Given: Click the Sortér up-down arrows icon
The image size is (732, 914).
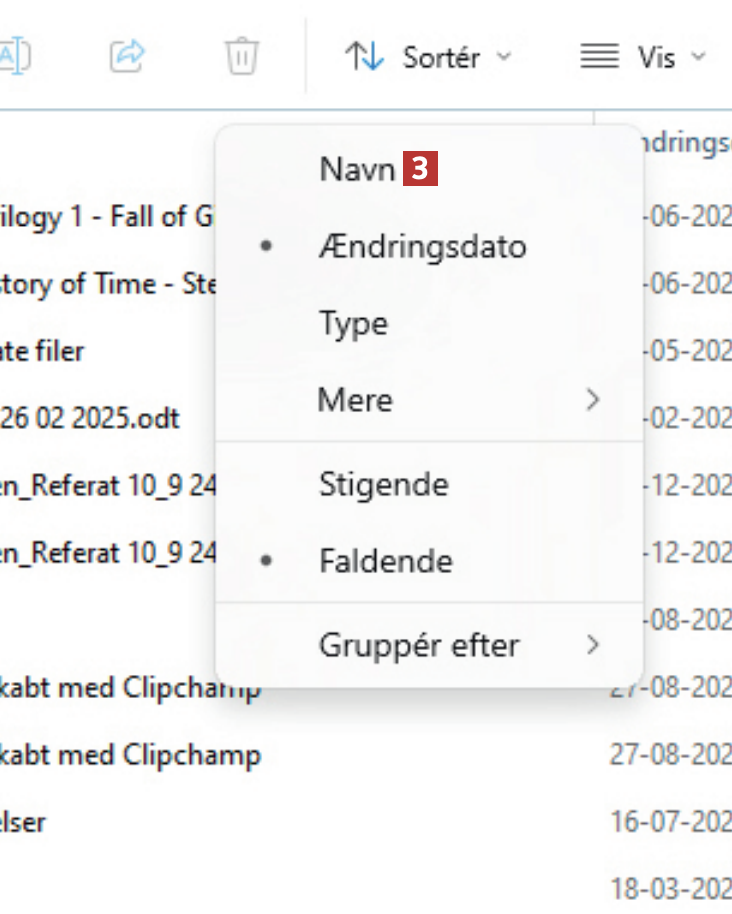Looking at the screenshot, I should tap(364, 56).
